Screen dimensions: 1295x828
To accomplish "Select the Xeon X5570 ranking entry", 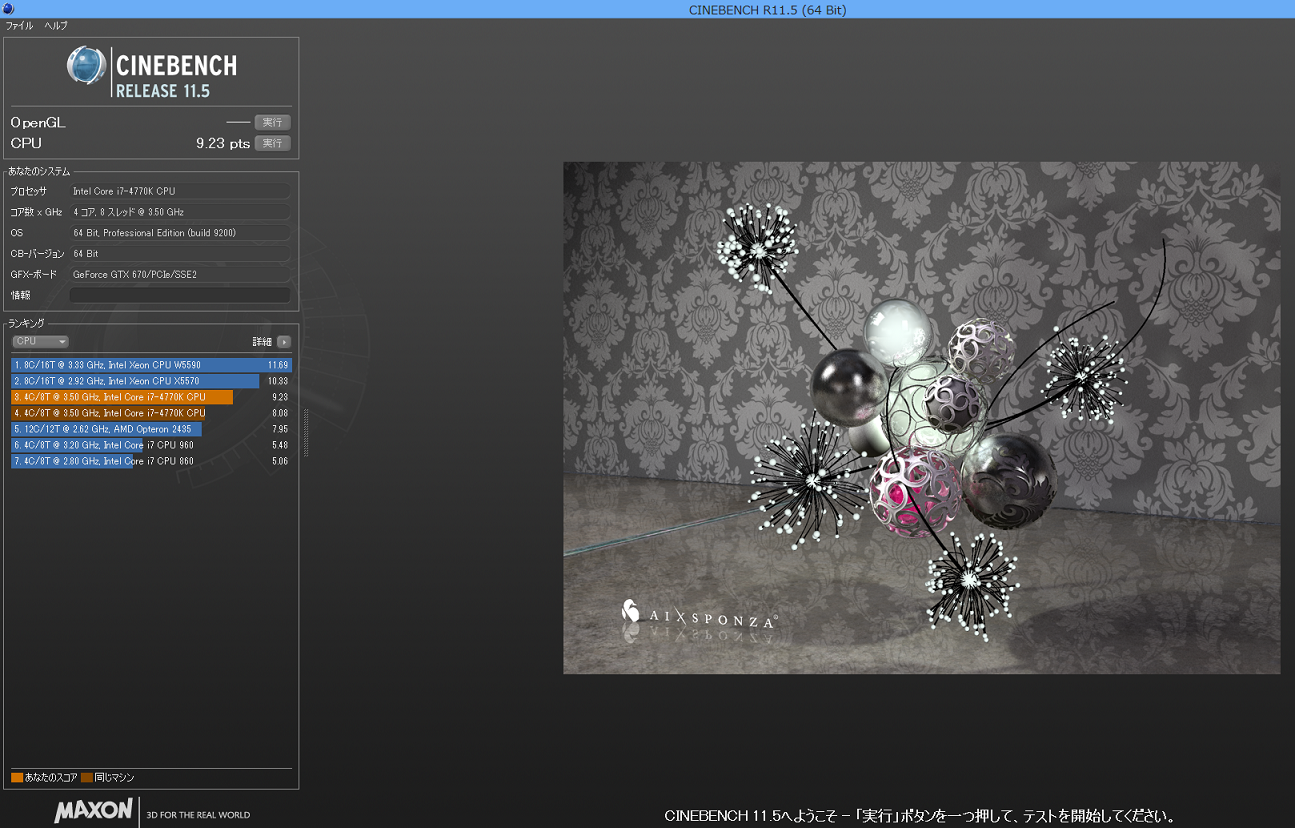I will click(150, 381).
